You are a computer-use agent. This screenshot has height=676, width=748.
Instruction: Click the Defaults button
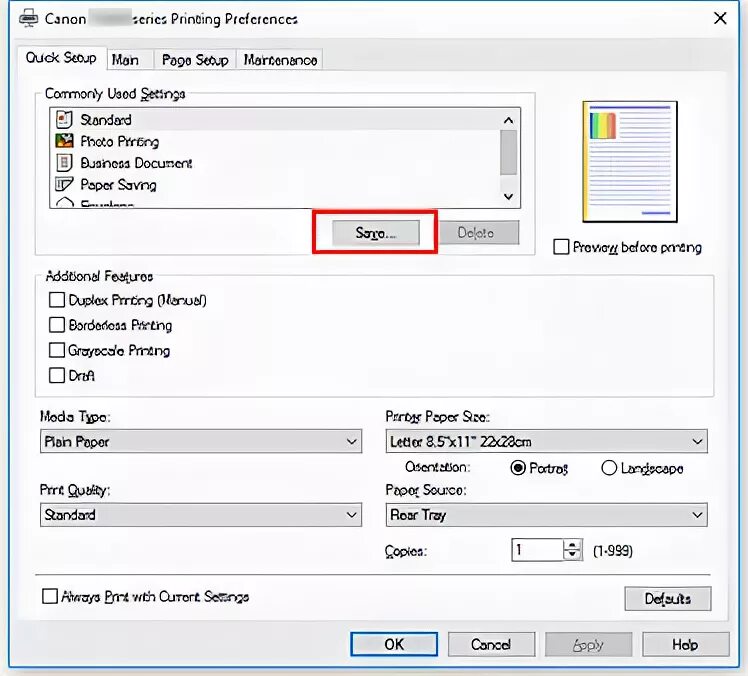pyautogui.click(x=668, y=598)
